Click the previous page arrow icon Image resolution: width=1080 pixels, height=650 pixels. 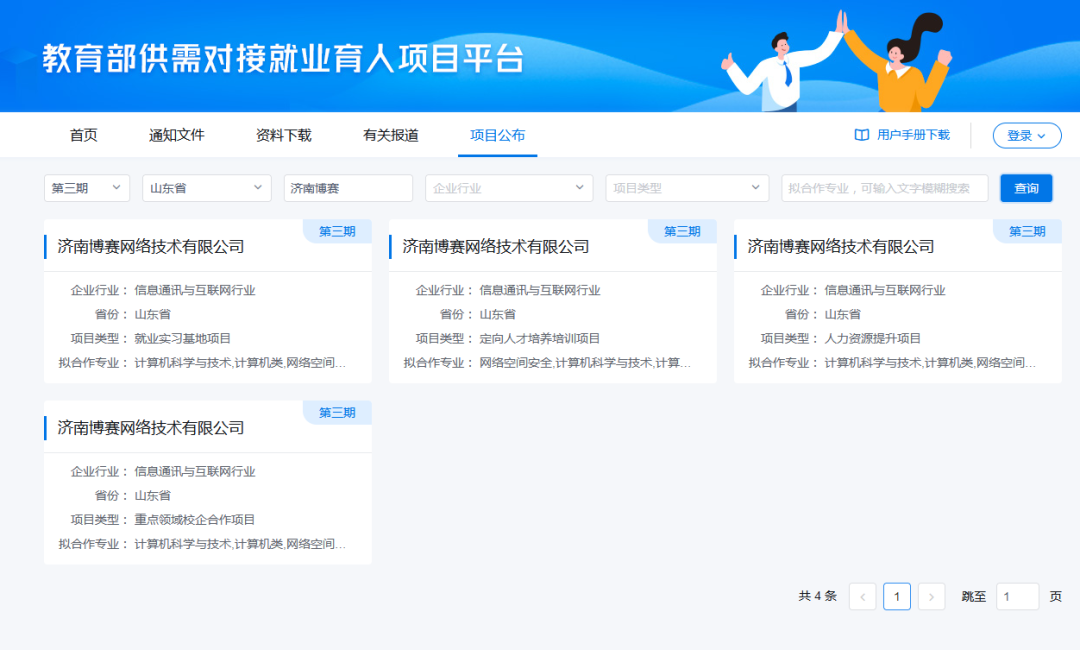click(x=862, y=596)
